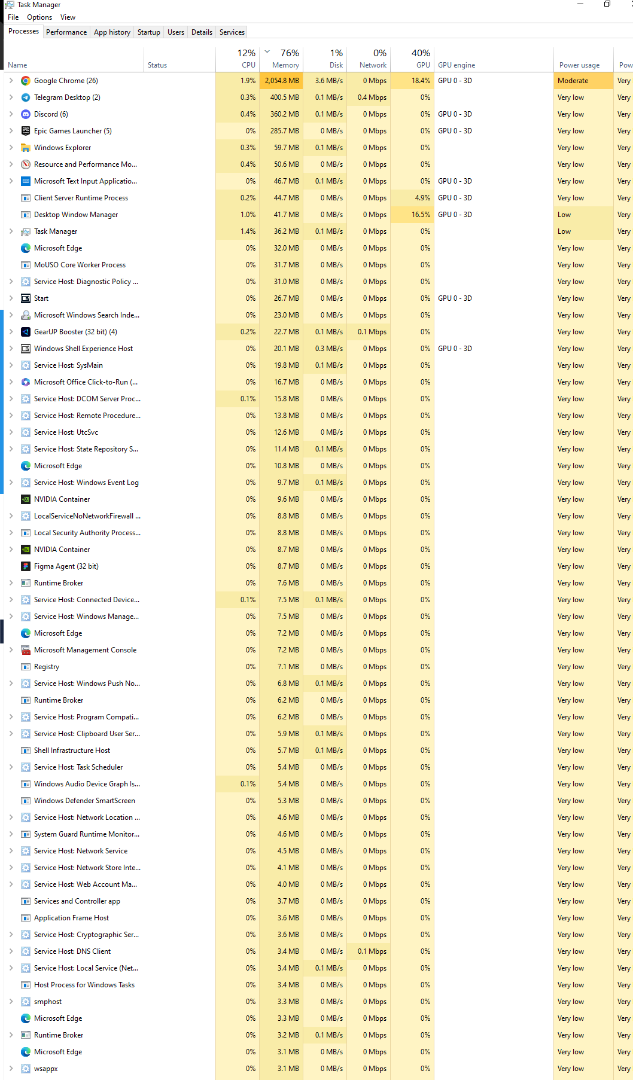Viewport: 633px width, 1080px height.
Task: Sort by the CPU column header
Action: pyautogui.click(x=237, y=59)
